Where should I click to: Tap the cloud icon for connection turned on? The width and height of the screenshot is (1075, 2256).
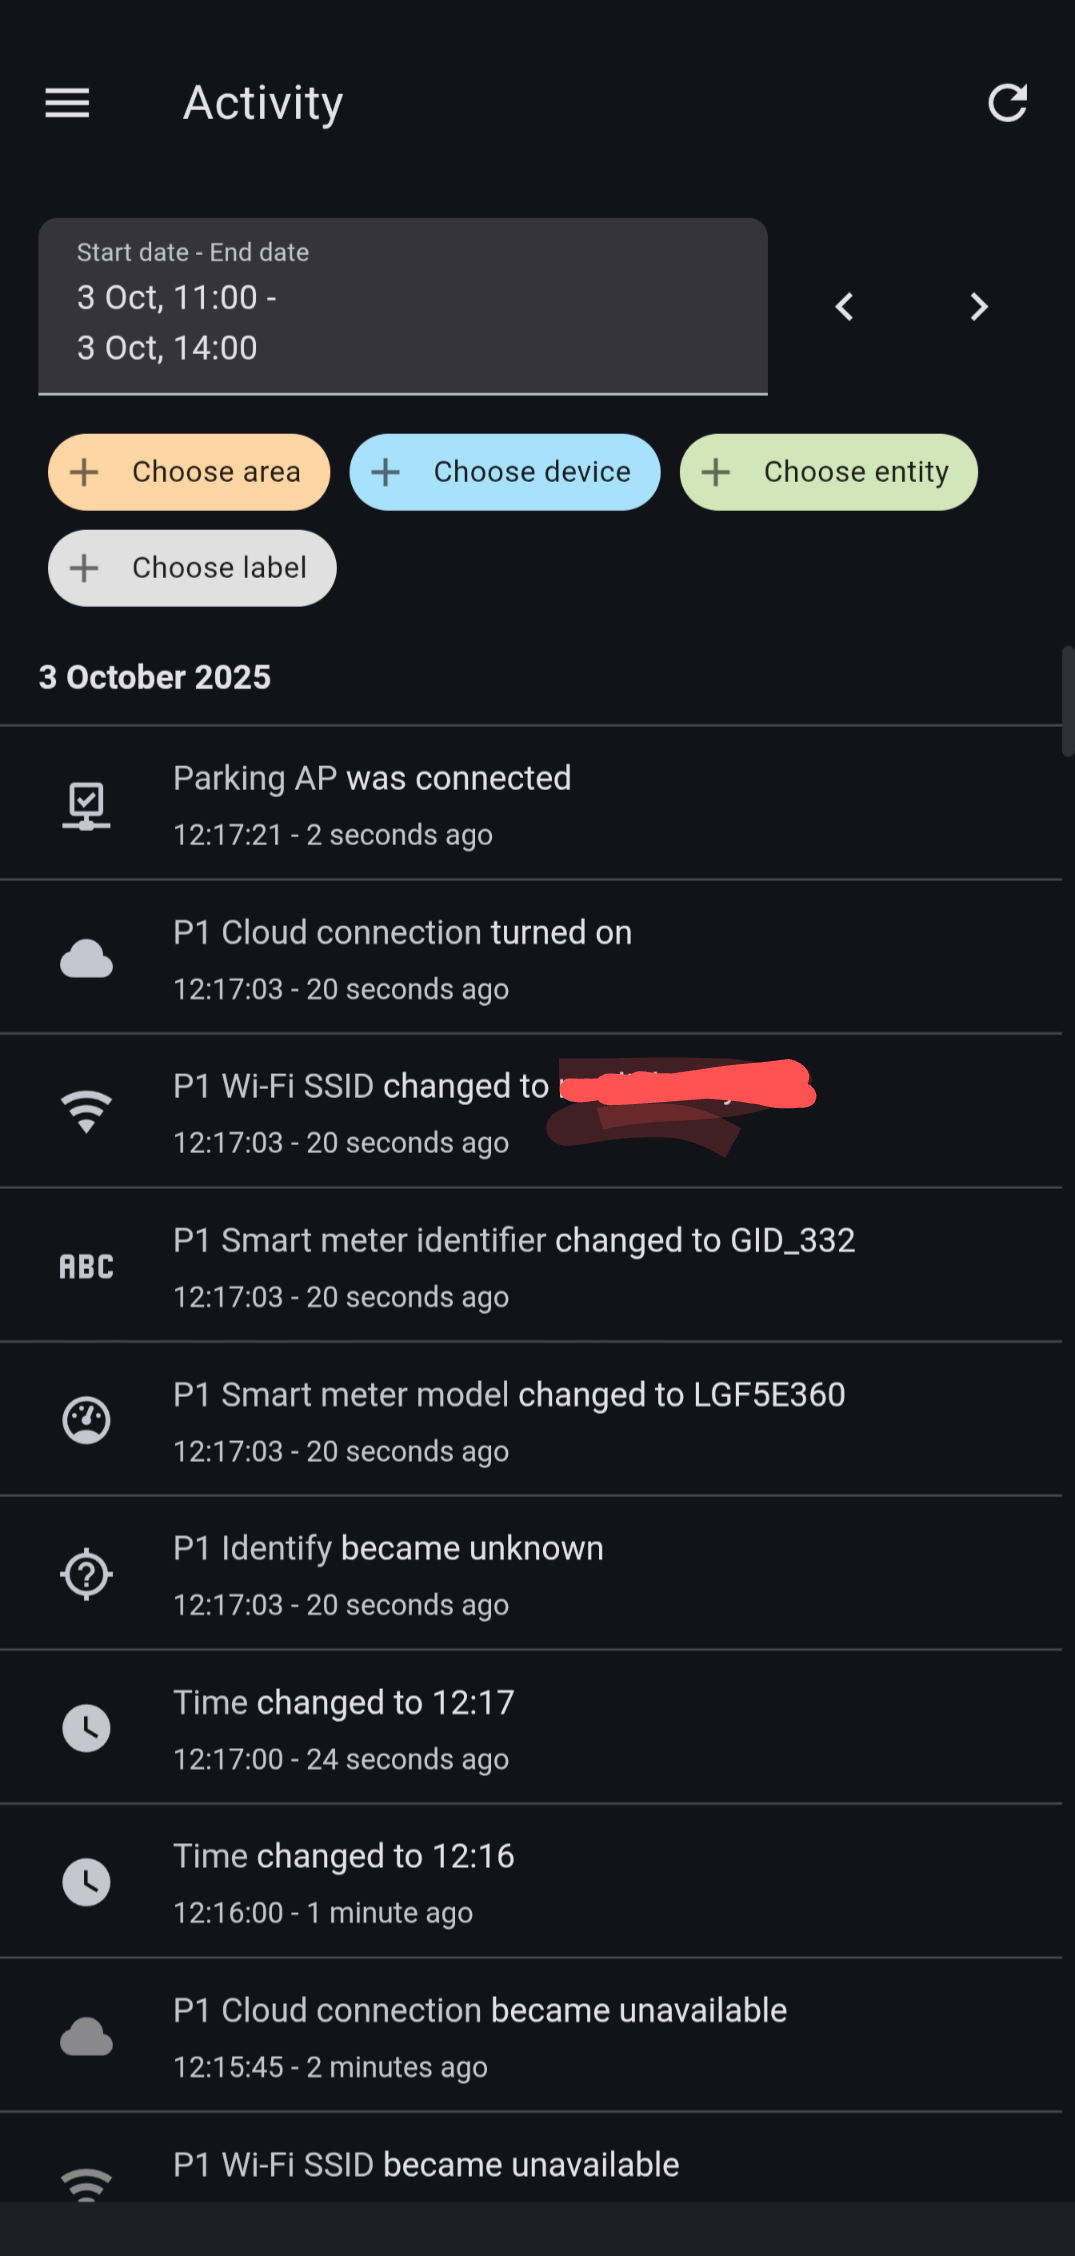coord(87,959)
